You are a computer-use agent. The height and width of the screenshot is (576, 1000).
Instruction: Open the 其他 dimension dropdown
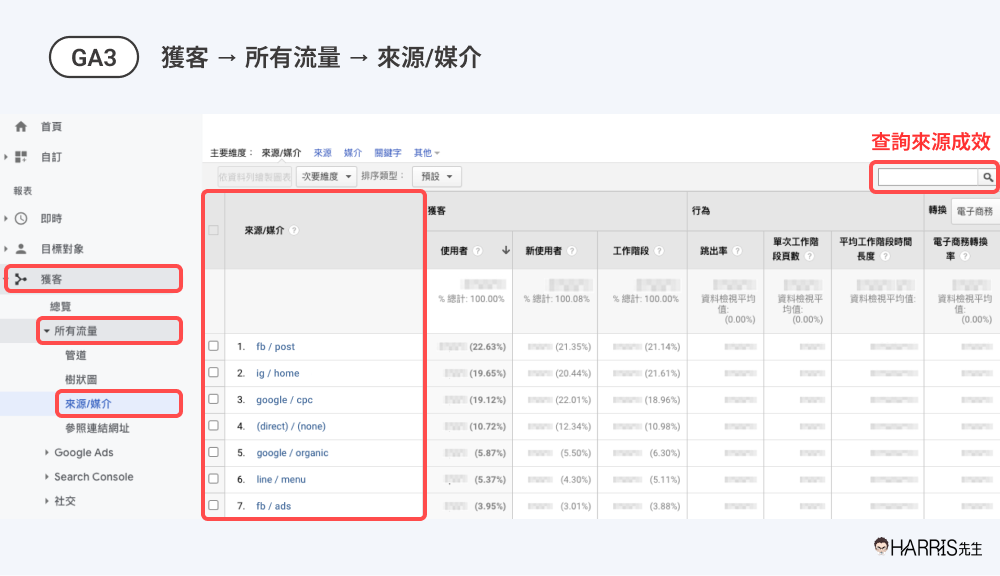tap(427, 153)
